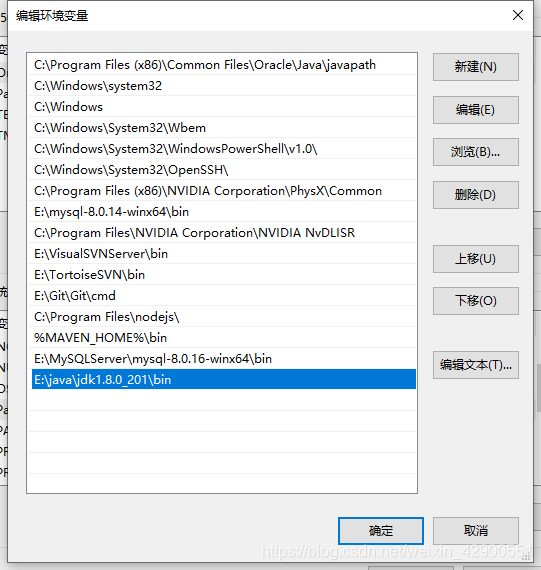Move entry down with 下移(O)
541x570 pixels.
[x=476, y=301]
